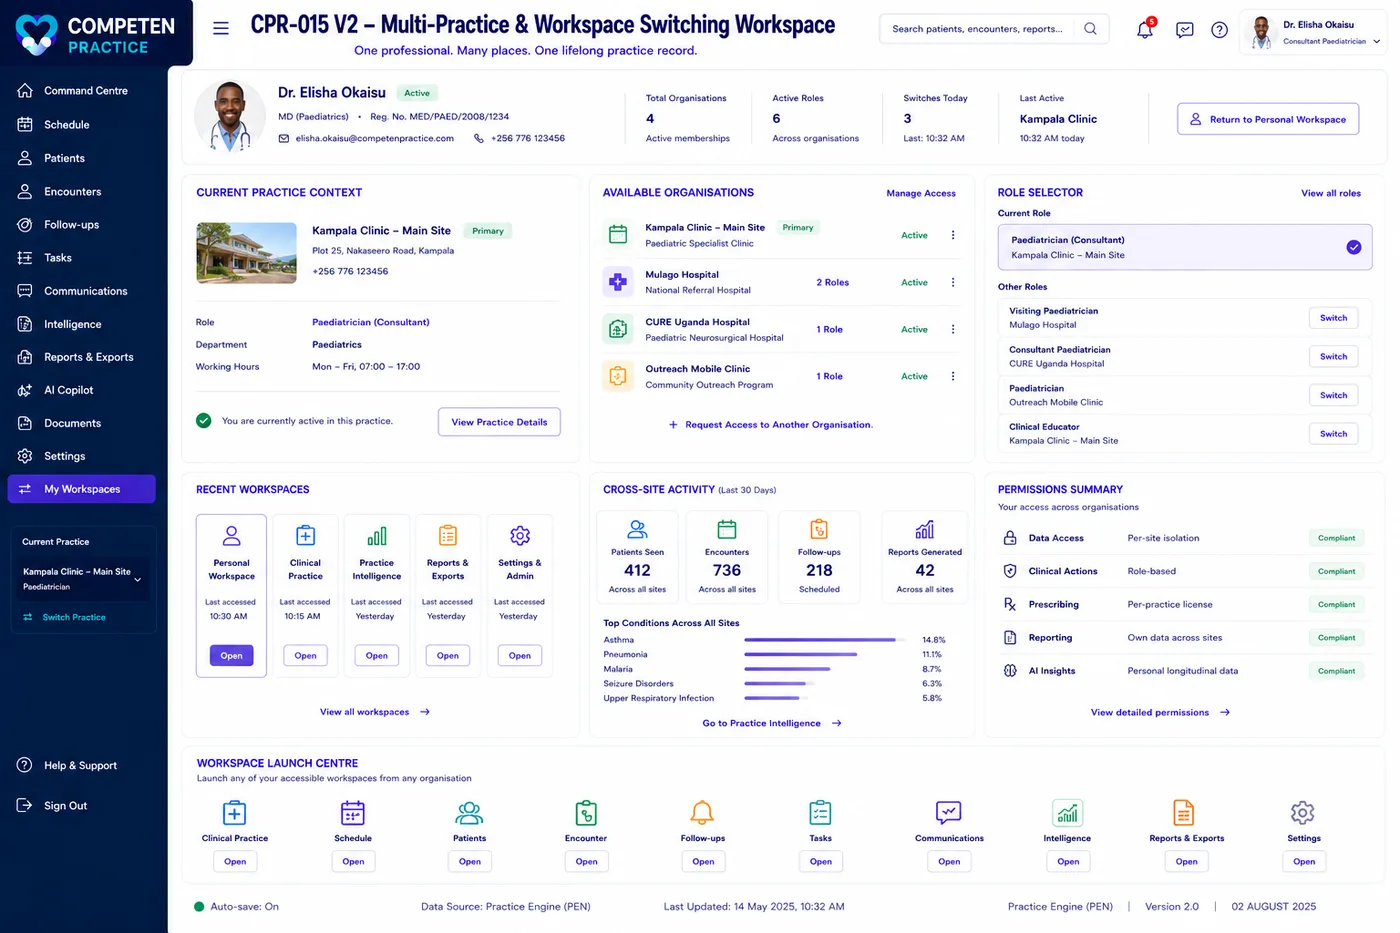Click Outreach Mobile Clinic organisation icon
This screenshot has width=1400, height=933.
(x=618, y=376)
